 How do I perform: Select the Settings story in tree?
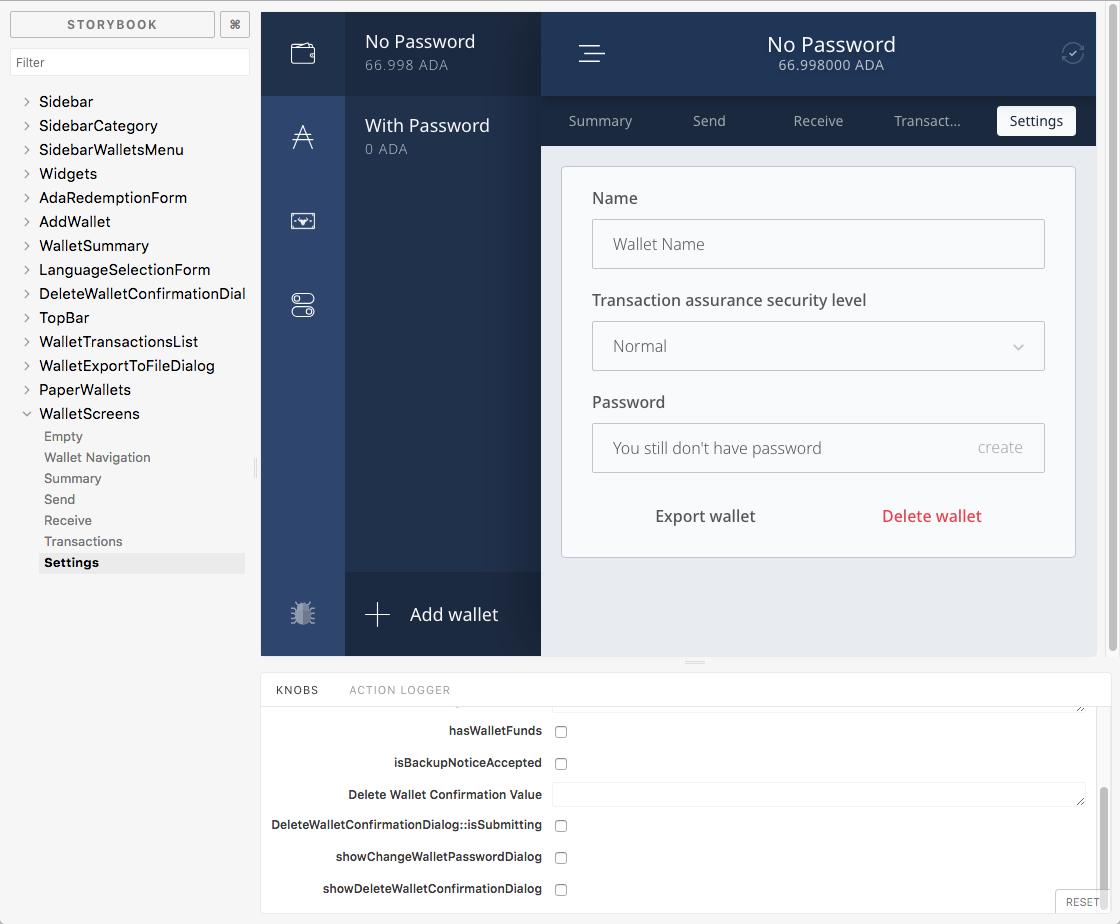pos(142,563)
